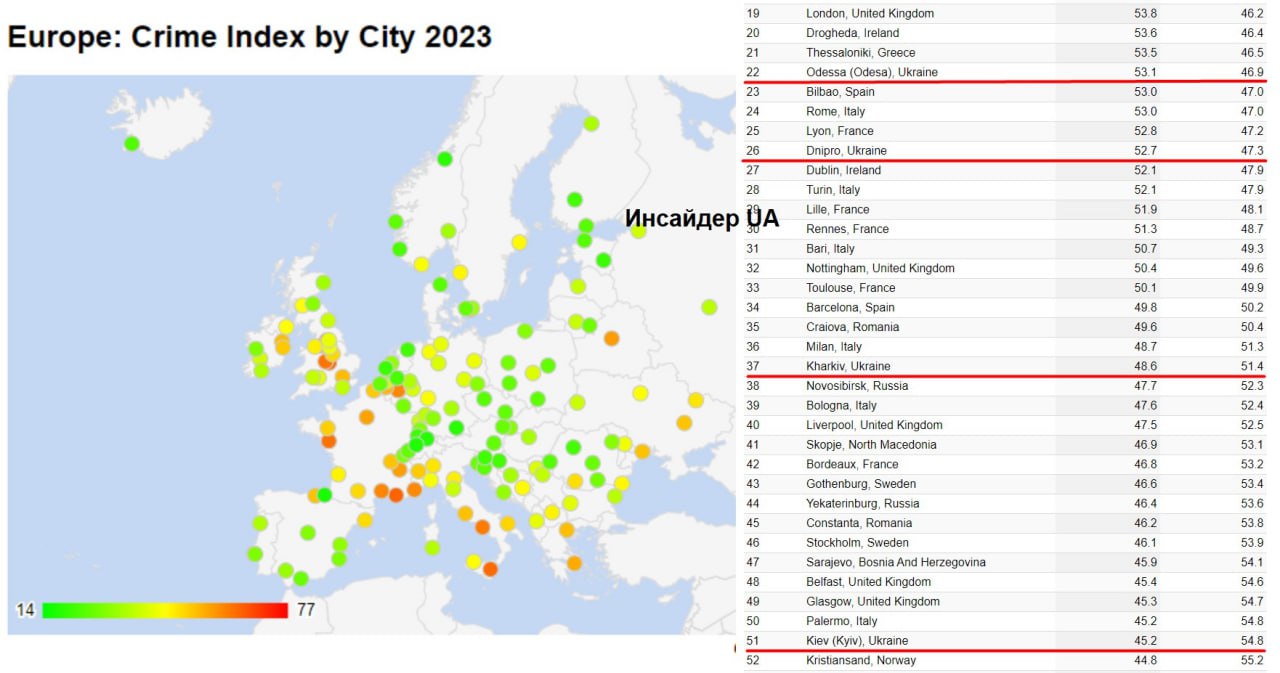This screenshot has width=1280, height=673.
Task: Click the easternmost yellow-green map marker
Action: [709, 307]
